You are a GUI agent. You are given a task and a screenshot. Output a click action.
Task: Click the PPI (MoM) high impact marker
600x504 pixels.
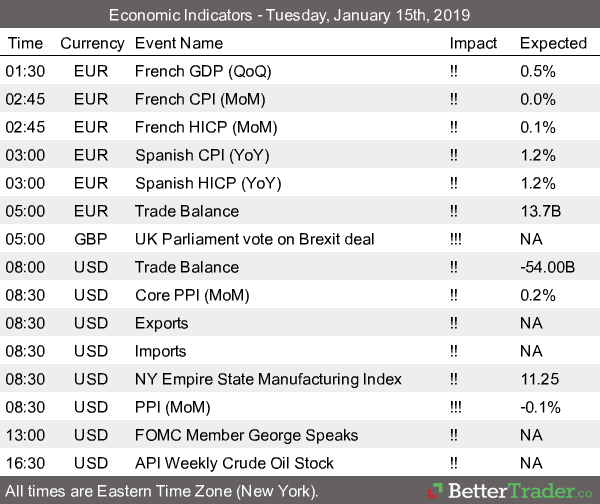coord(456,407)
